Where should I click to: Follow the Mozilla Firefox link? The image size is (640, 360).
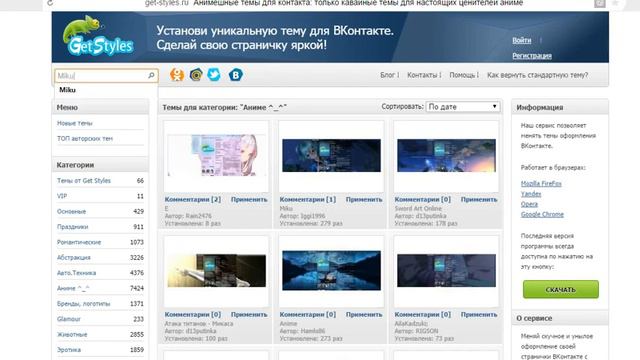[541, 184]
